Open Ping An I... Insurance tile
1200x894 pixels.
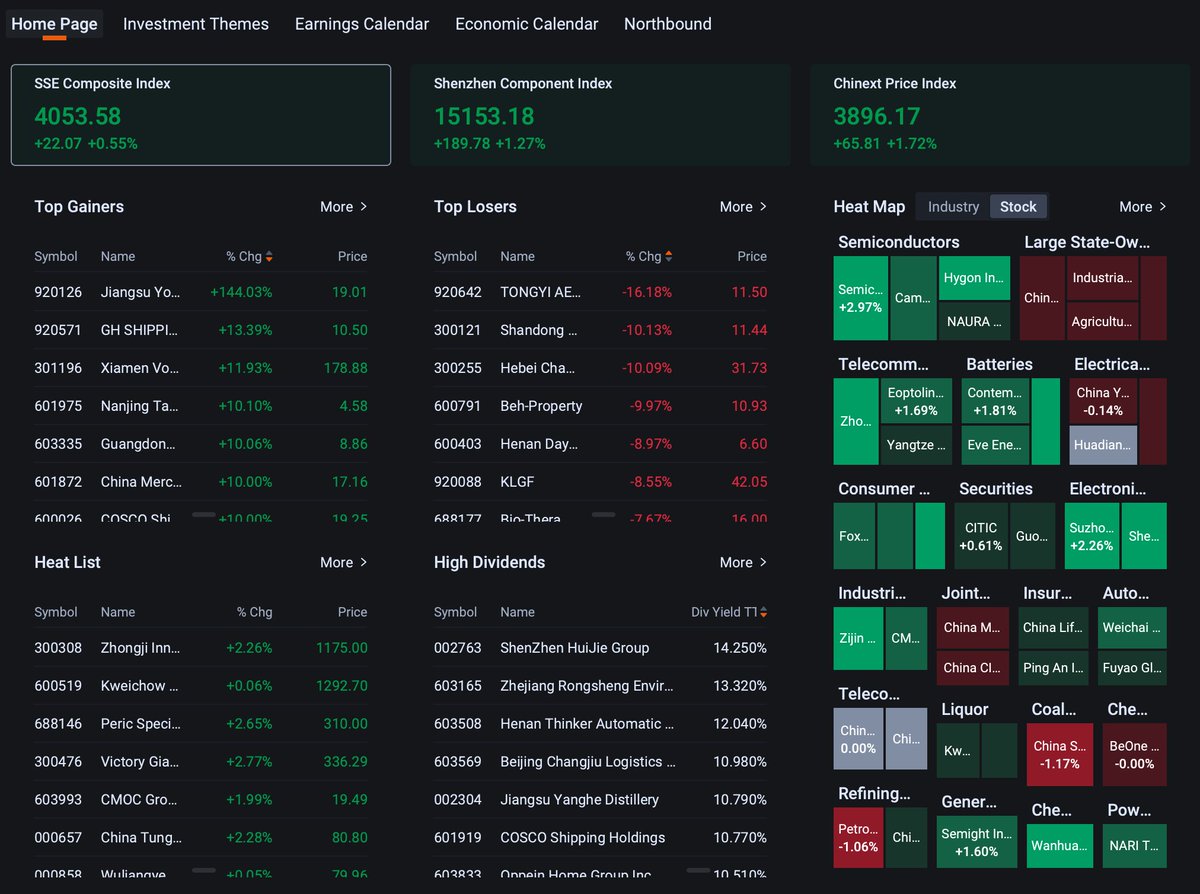point(1052,667)
